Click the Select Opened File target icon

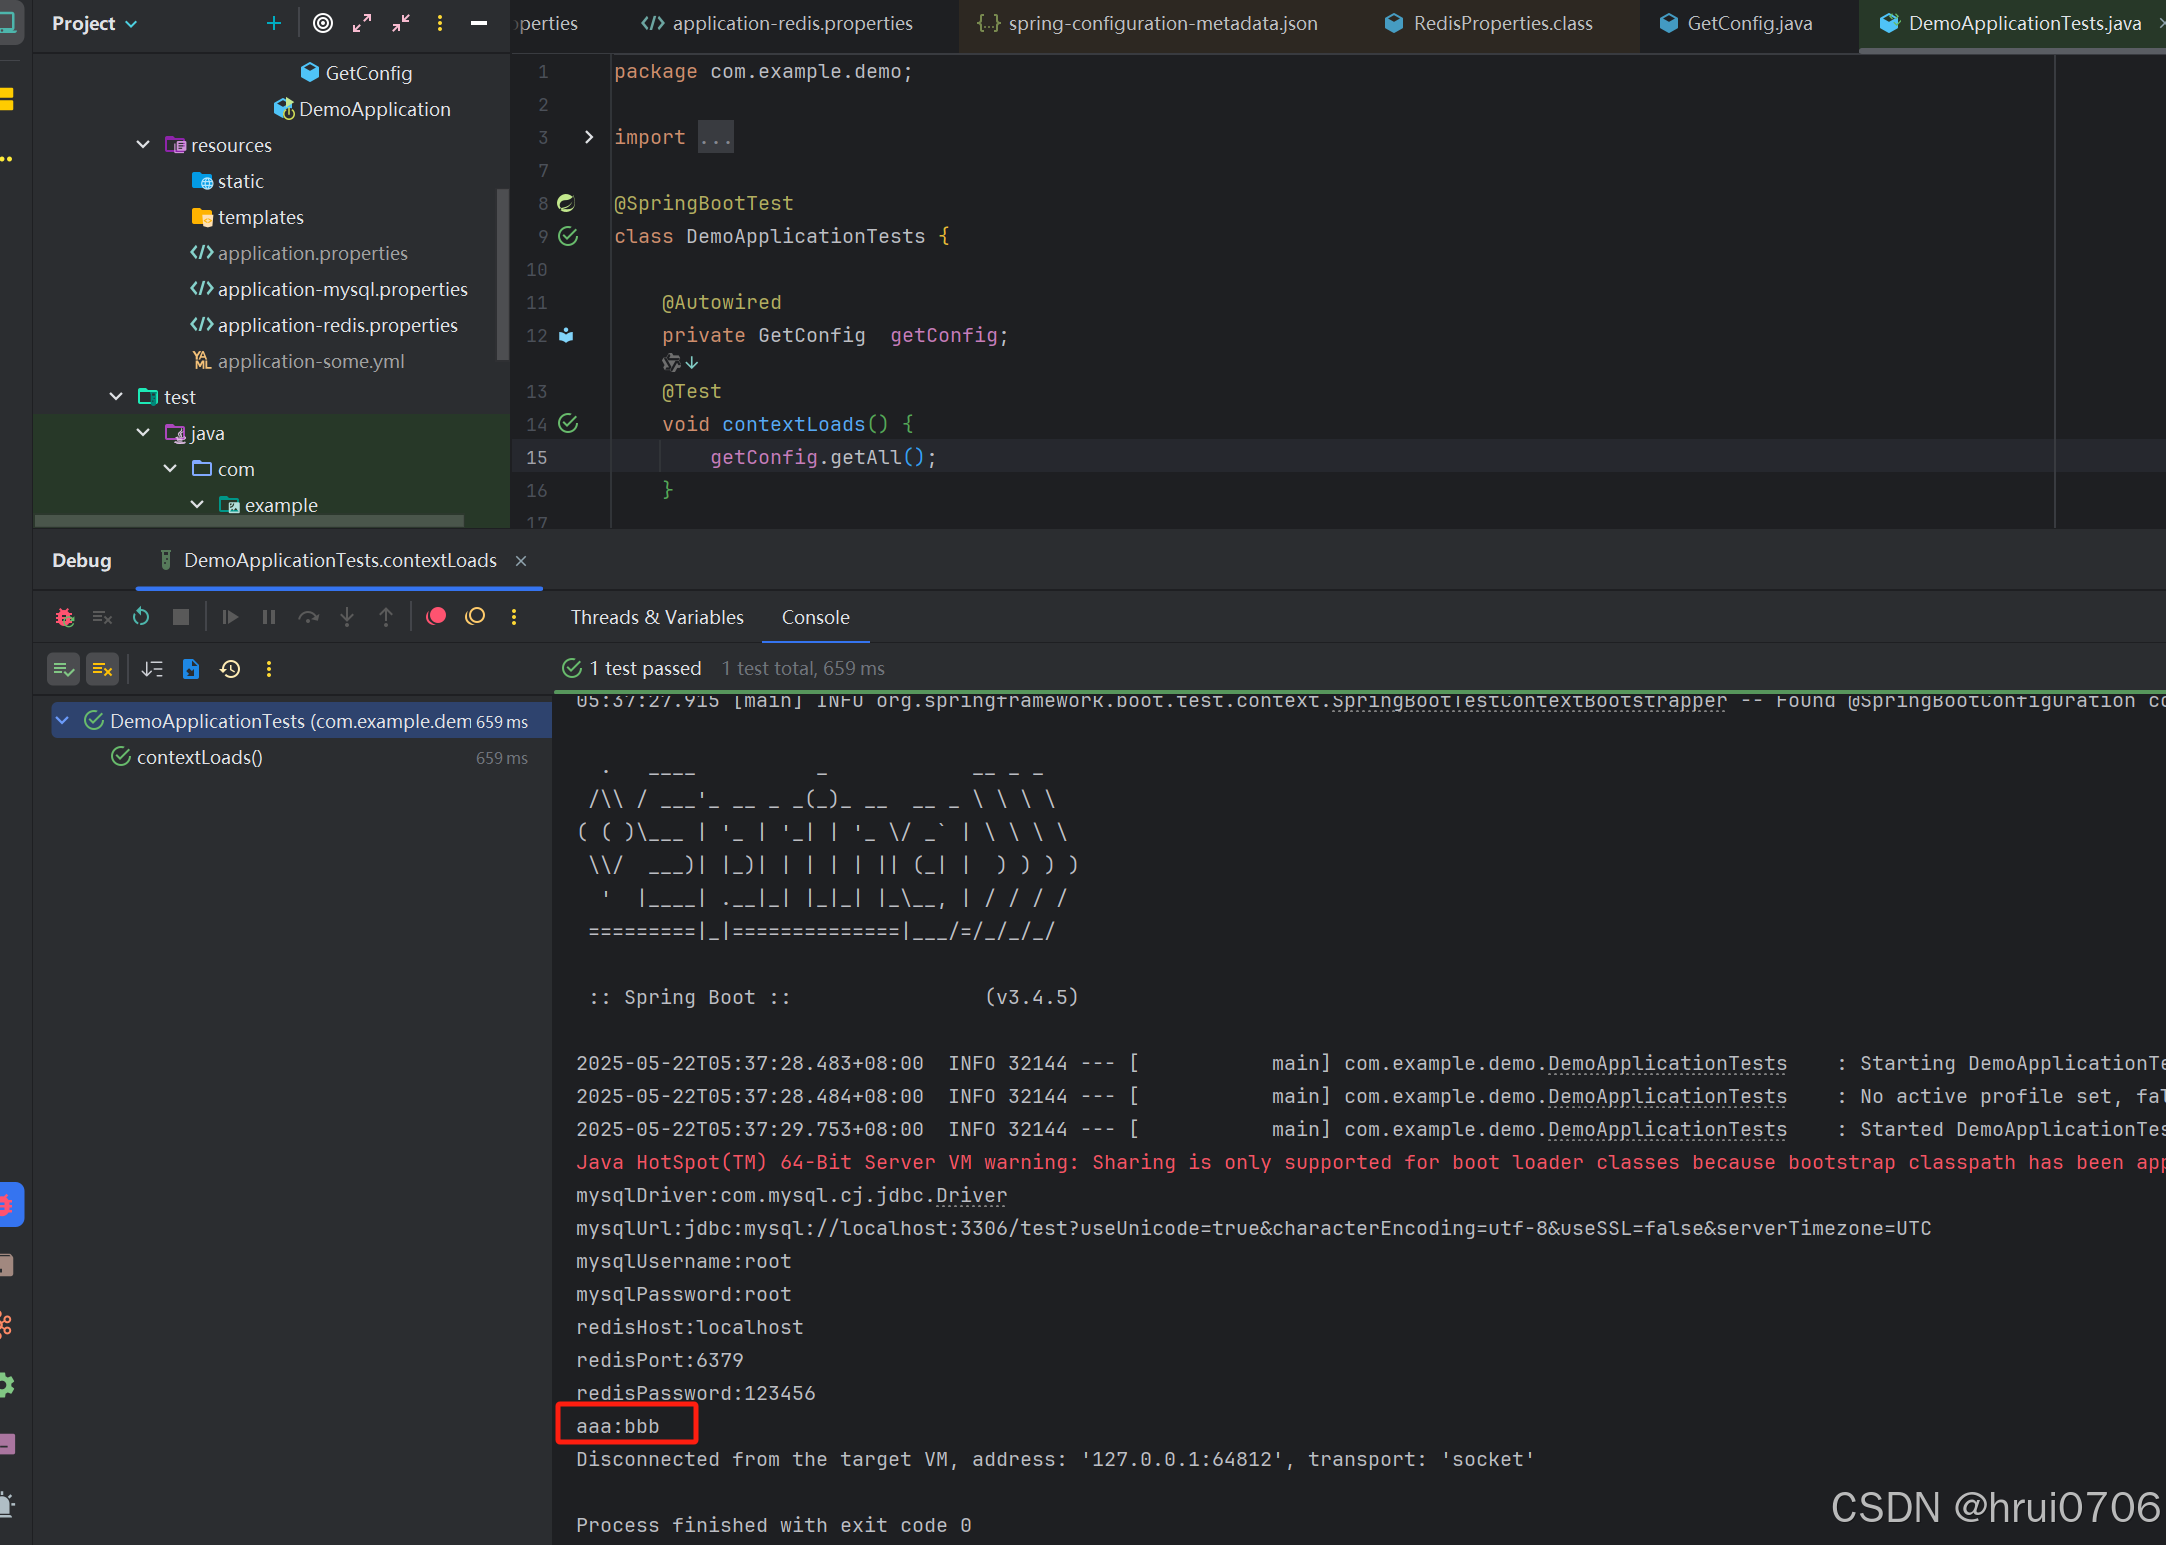323,23
